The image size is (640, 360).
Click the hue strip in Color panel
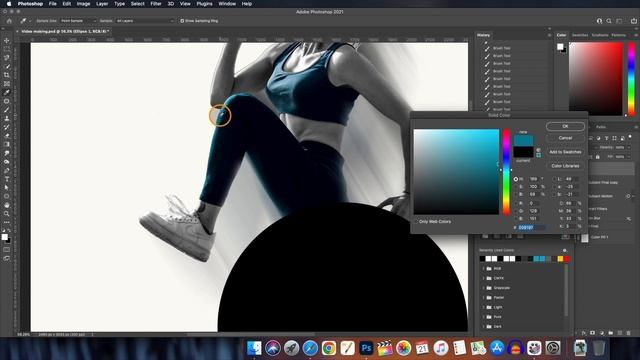pyautogui.click(x=631, y=79)
